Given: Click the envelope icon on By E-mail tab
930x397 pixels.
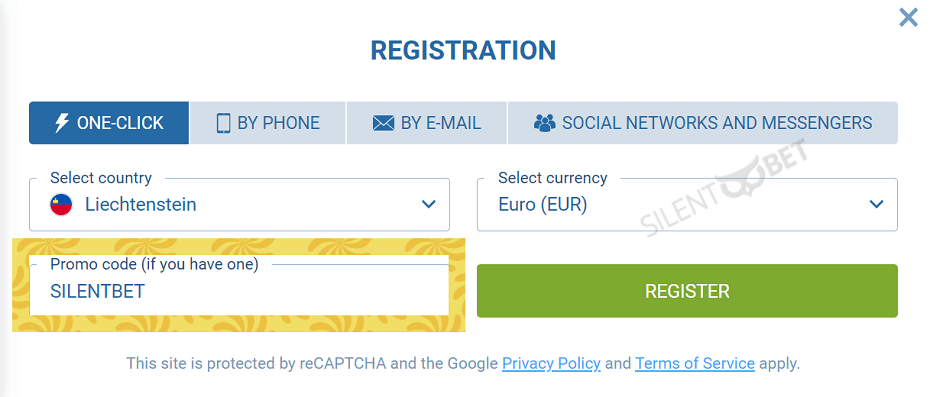Looking at the screenshot, I should point(383,123).
